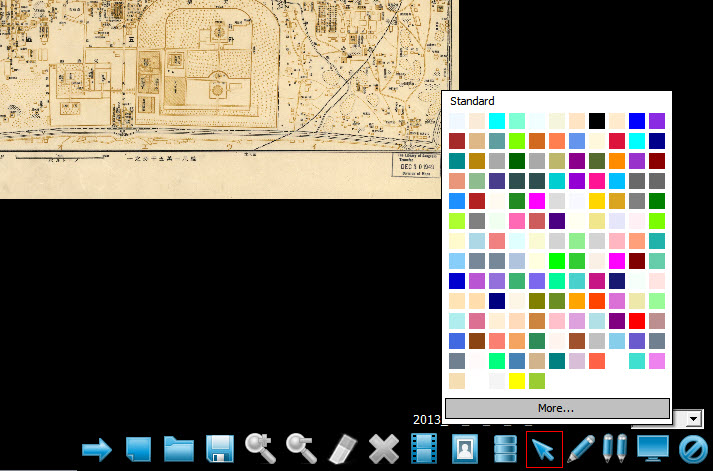The height and width of the screenshot is (471, 713).
Task: Select the double pencil tool
Action: pyautogui.click(x=616, y=449)
